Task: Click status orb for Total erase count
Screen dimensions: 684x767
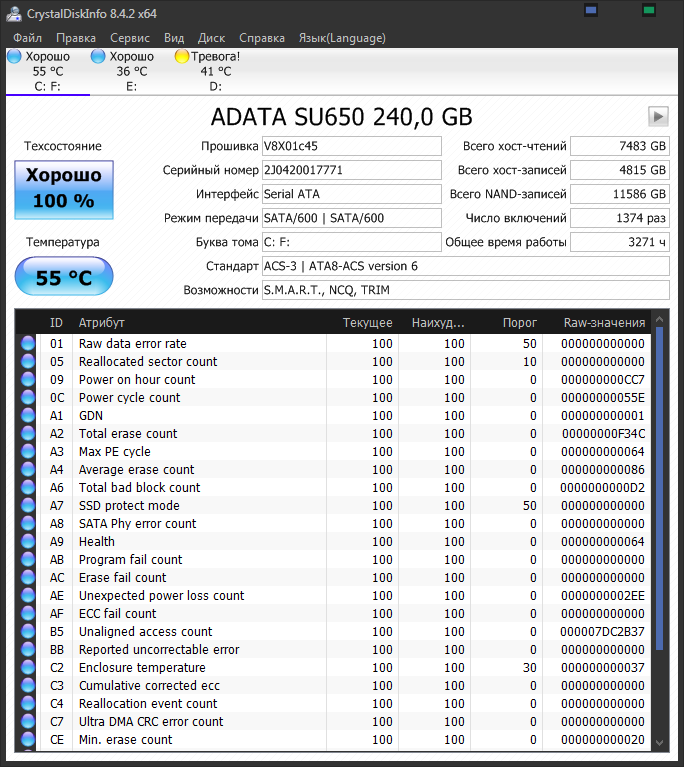Action: point(28,433)
